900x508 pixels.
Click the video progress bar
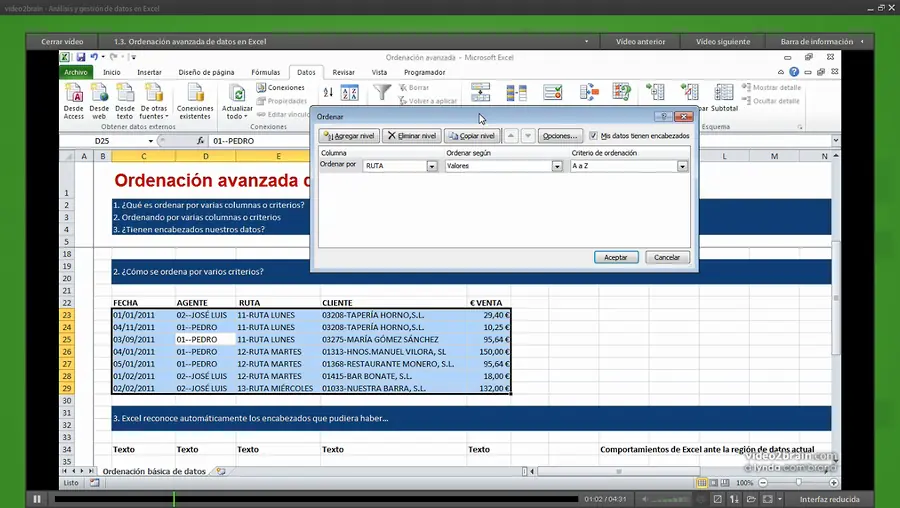316,499
